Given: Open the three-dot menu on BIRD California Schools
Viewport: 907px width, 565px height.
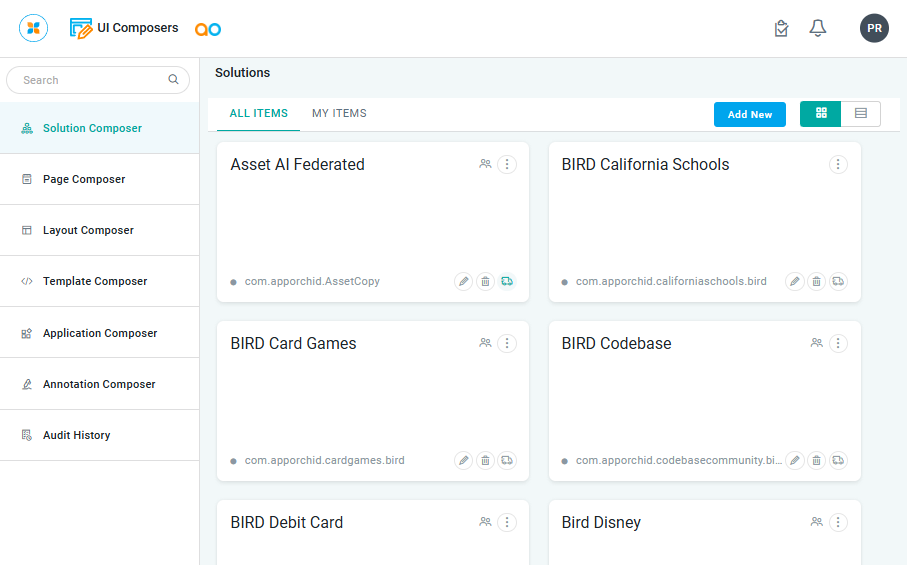Looking at the screenshot, I should (838, 164).
